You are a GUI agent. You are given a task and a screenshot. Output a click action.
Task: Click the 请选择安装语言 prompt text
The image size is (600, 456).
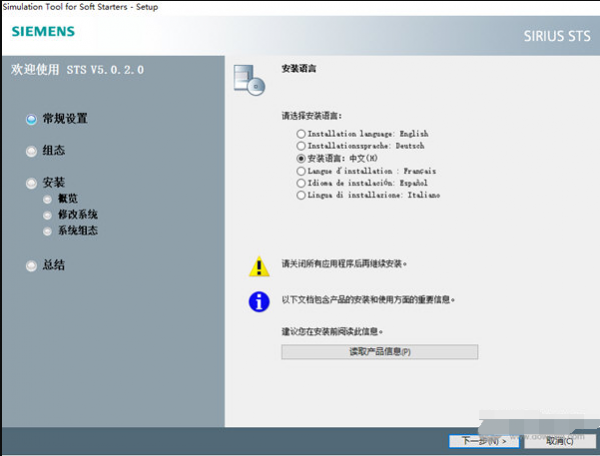311,116
